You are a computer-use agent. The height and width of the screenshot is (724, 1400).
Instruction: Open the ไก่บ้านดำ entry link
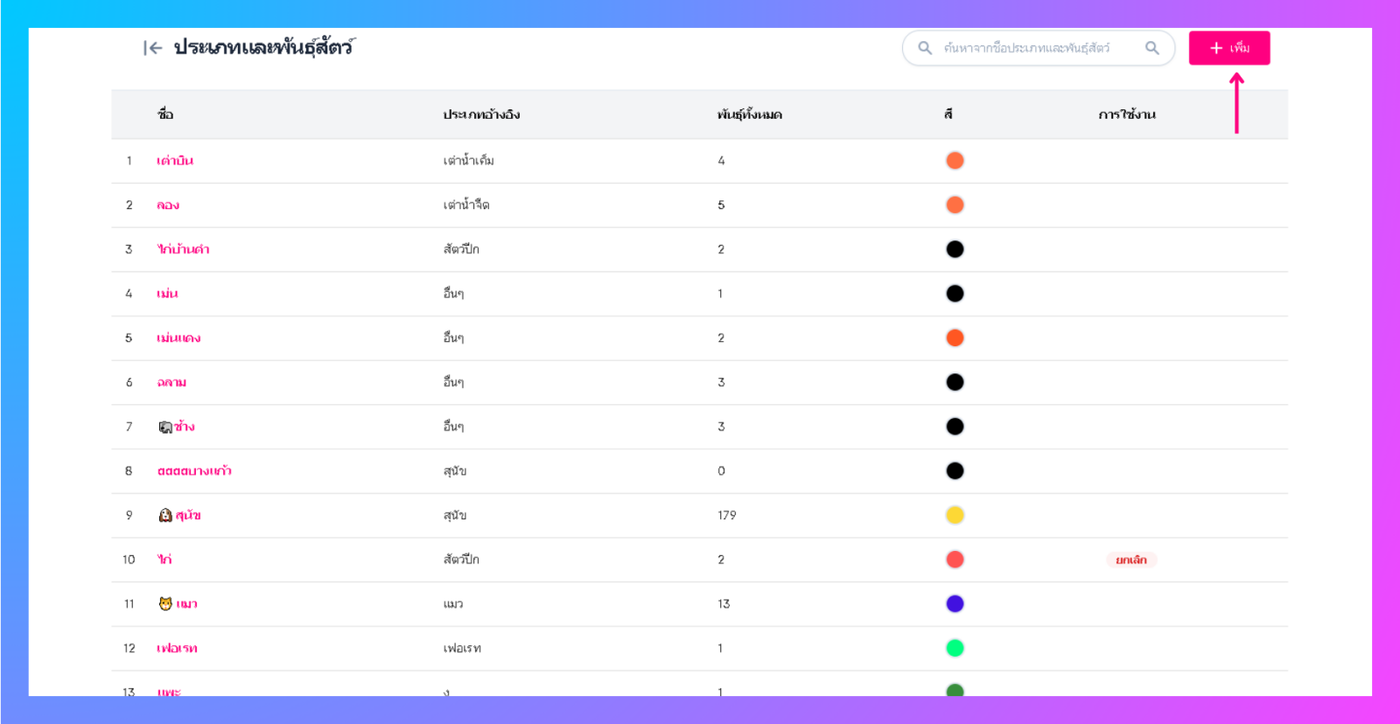click(183, 249)
